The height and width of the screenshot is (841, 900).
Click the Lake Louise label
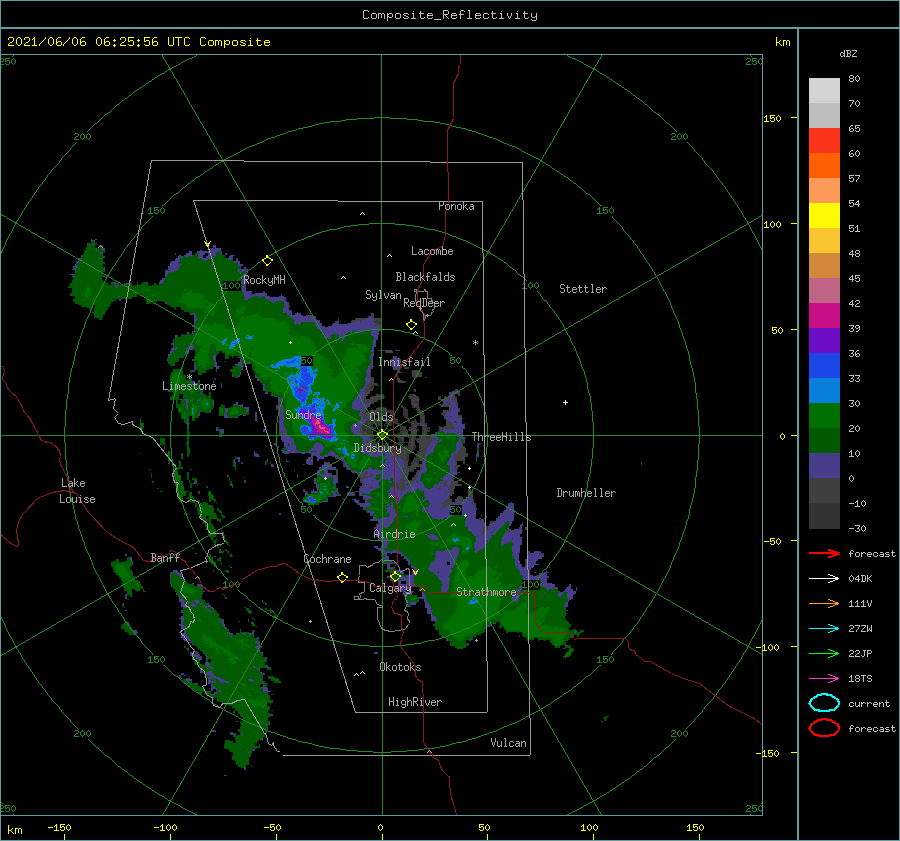click(x=77, y=491)
